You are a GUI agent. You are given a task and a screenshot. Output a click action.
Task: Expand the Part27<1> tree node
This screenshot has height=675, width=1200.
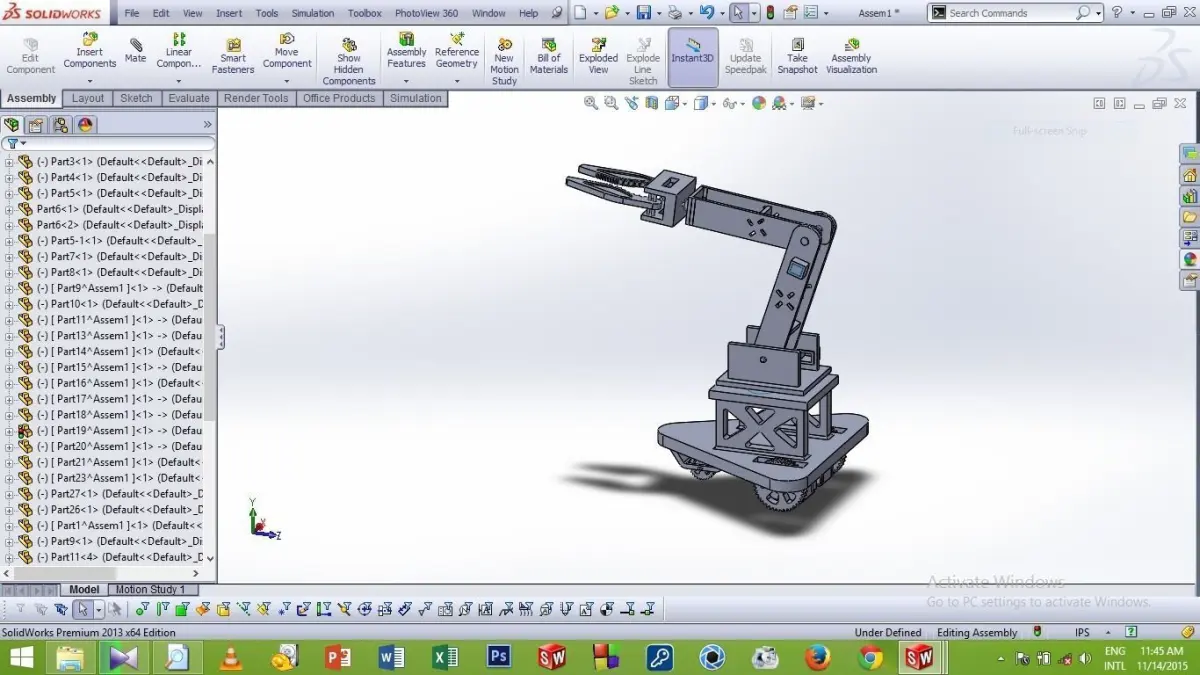(x=9, y=494)
